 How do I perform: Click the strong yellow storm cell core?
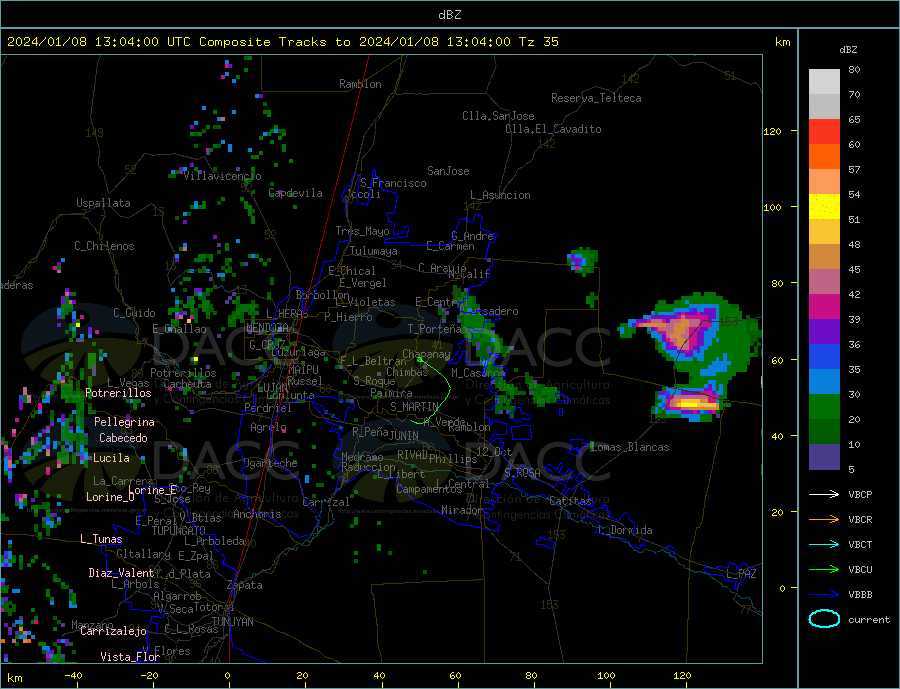tap(691, 404)
